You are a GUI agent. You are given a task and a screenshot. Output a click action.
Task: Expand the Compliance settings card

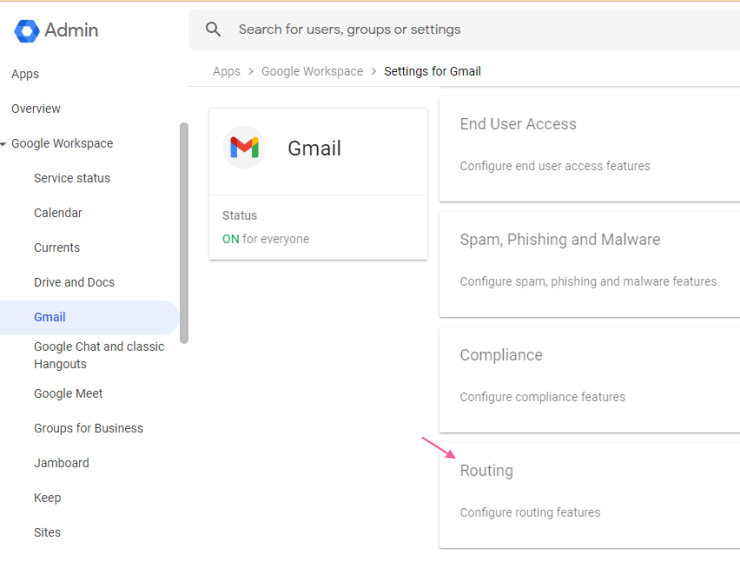coord(589,380)
